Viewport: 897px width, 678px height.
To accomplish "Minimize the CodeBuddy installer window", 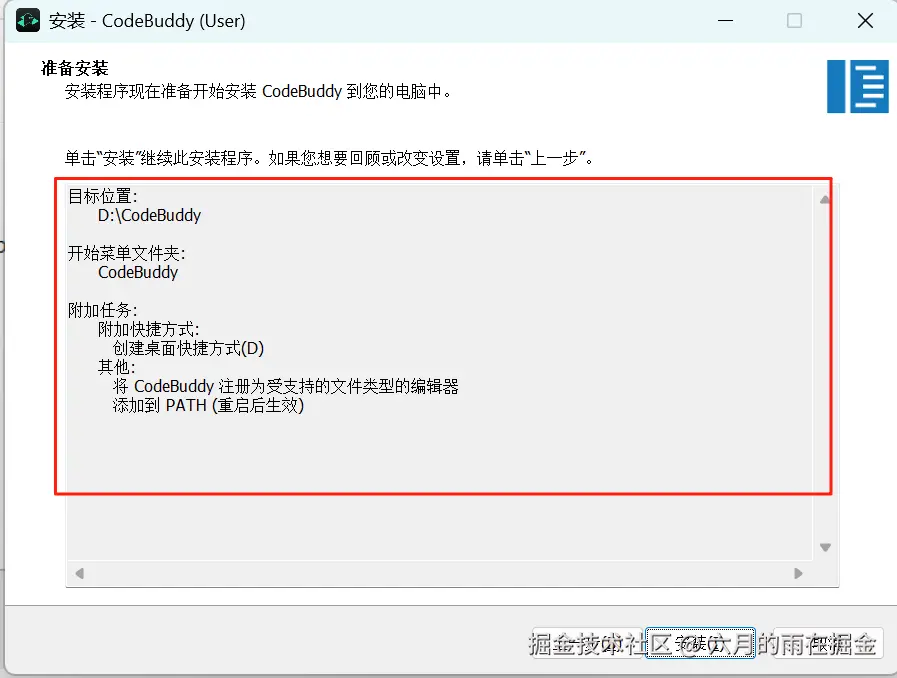I will [725, 21].
